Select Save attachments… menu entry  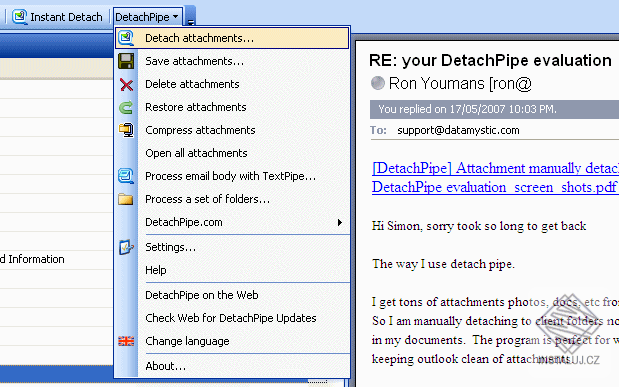(232, 61)
